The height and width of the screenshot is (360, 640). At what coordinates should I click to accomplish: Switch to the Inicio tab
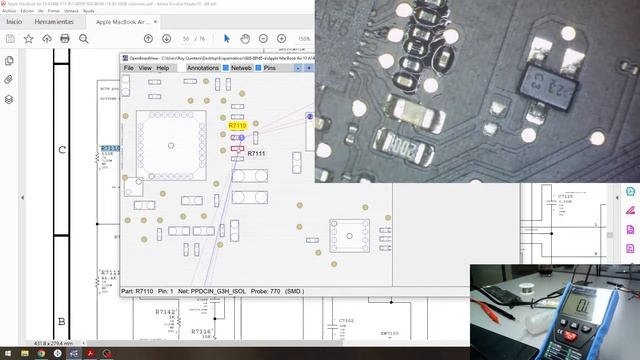14,22
